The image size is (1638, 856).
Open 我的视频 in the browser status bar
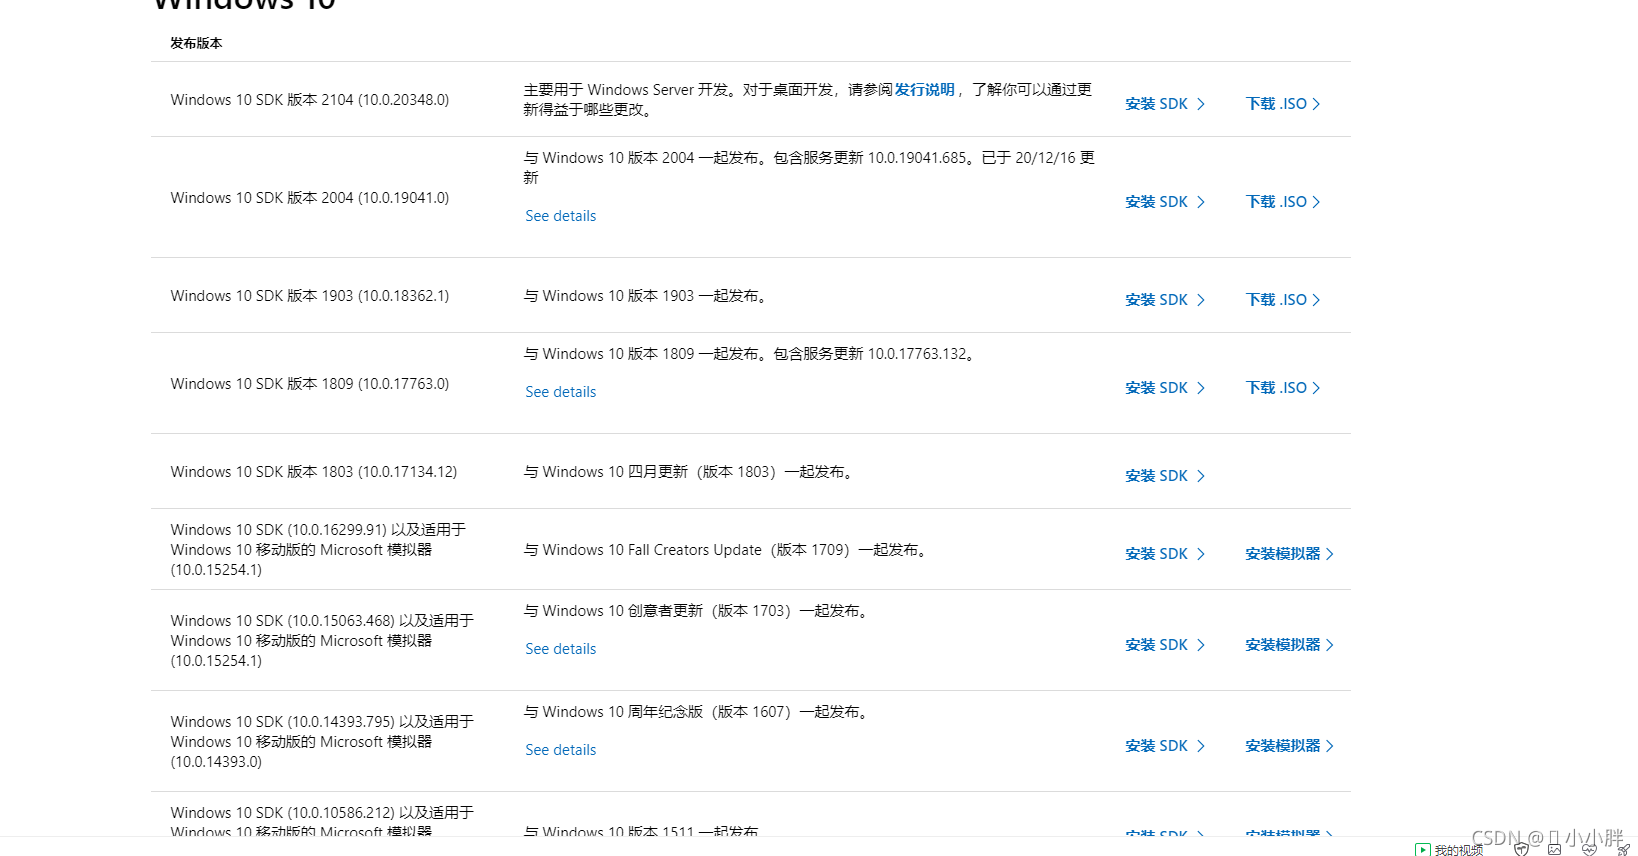pos(1450,849)
